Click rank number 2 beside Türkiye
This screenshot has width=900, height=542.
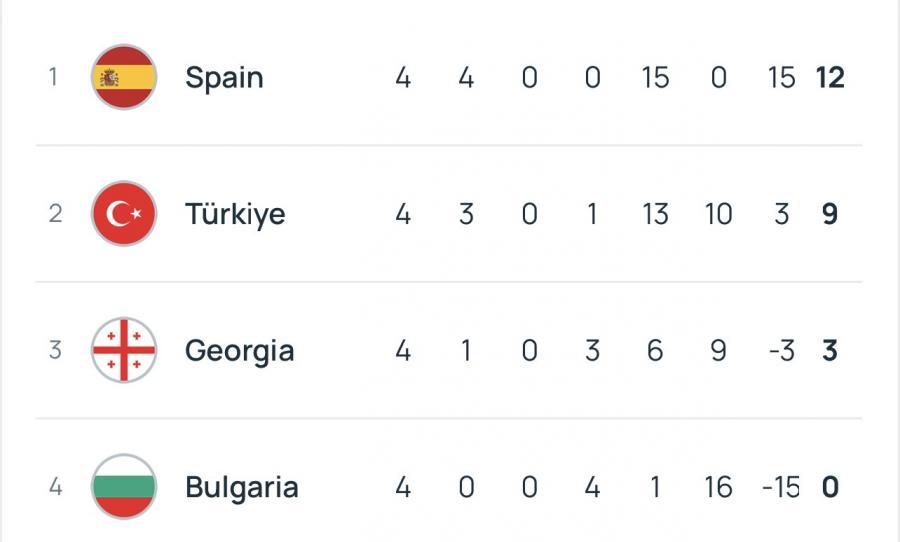55,214
